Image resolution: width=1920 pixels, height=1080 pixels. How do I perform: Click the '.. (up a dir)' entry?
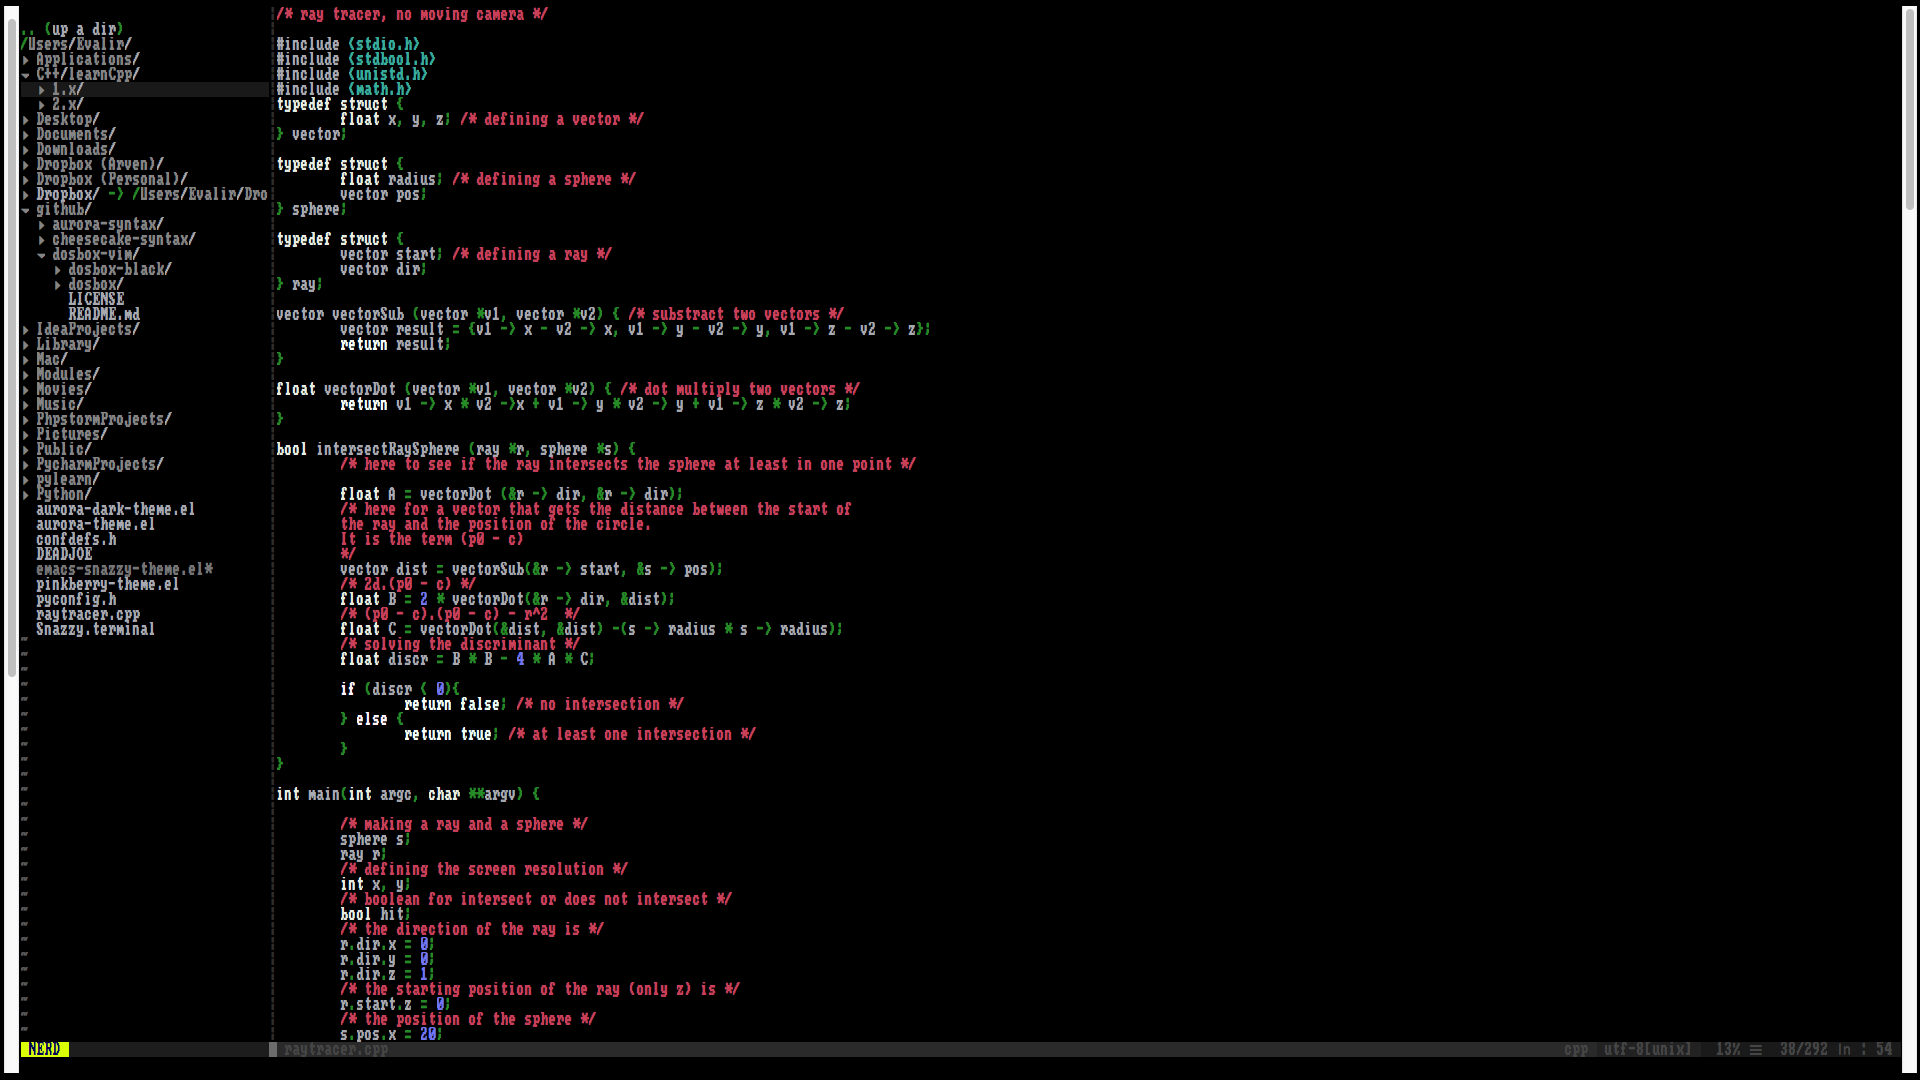pyautogui.click(x=72, y=29)
